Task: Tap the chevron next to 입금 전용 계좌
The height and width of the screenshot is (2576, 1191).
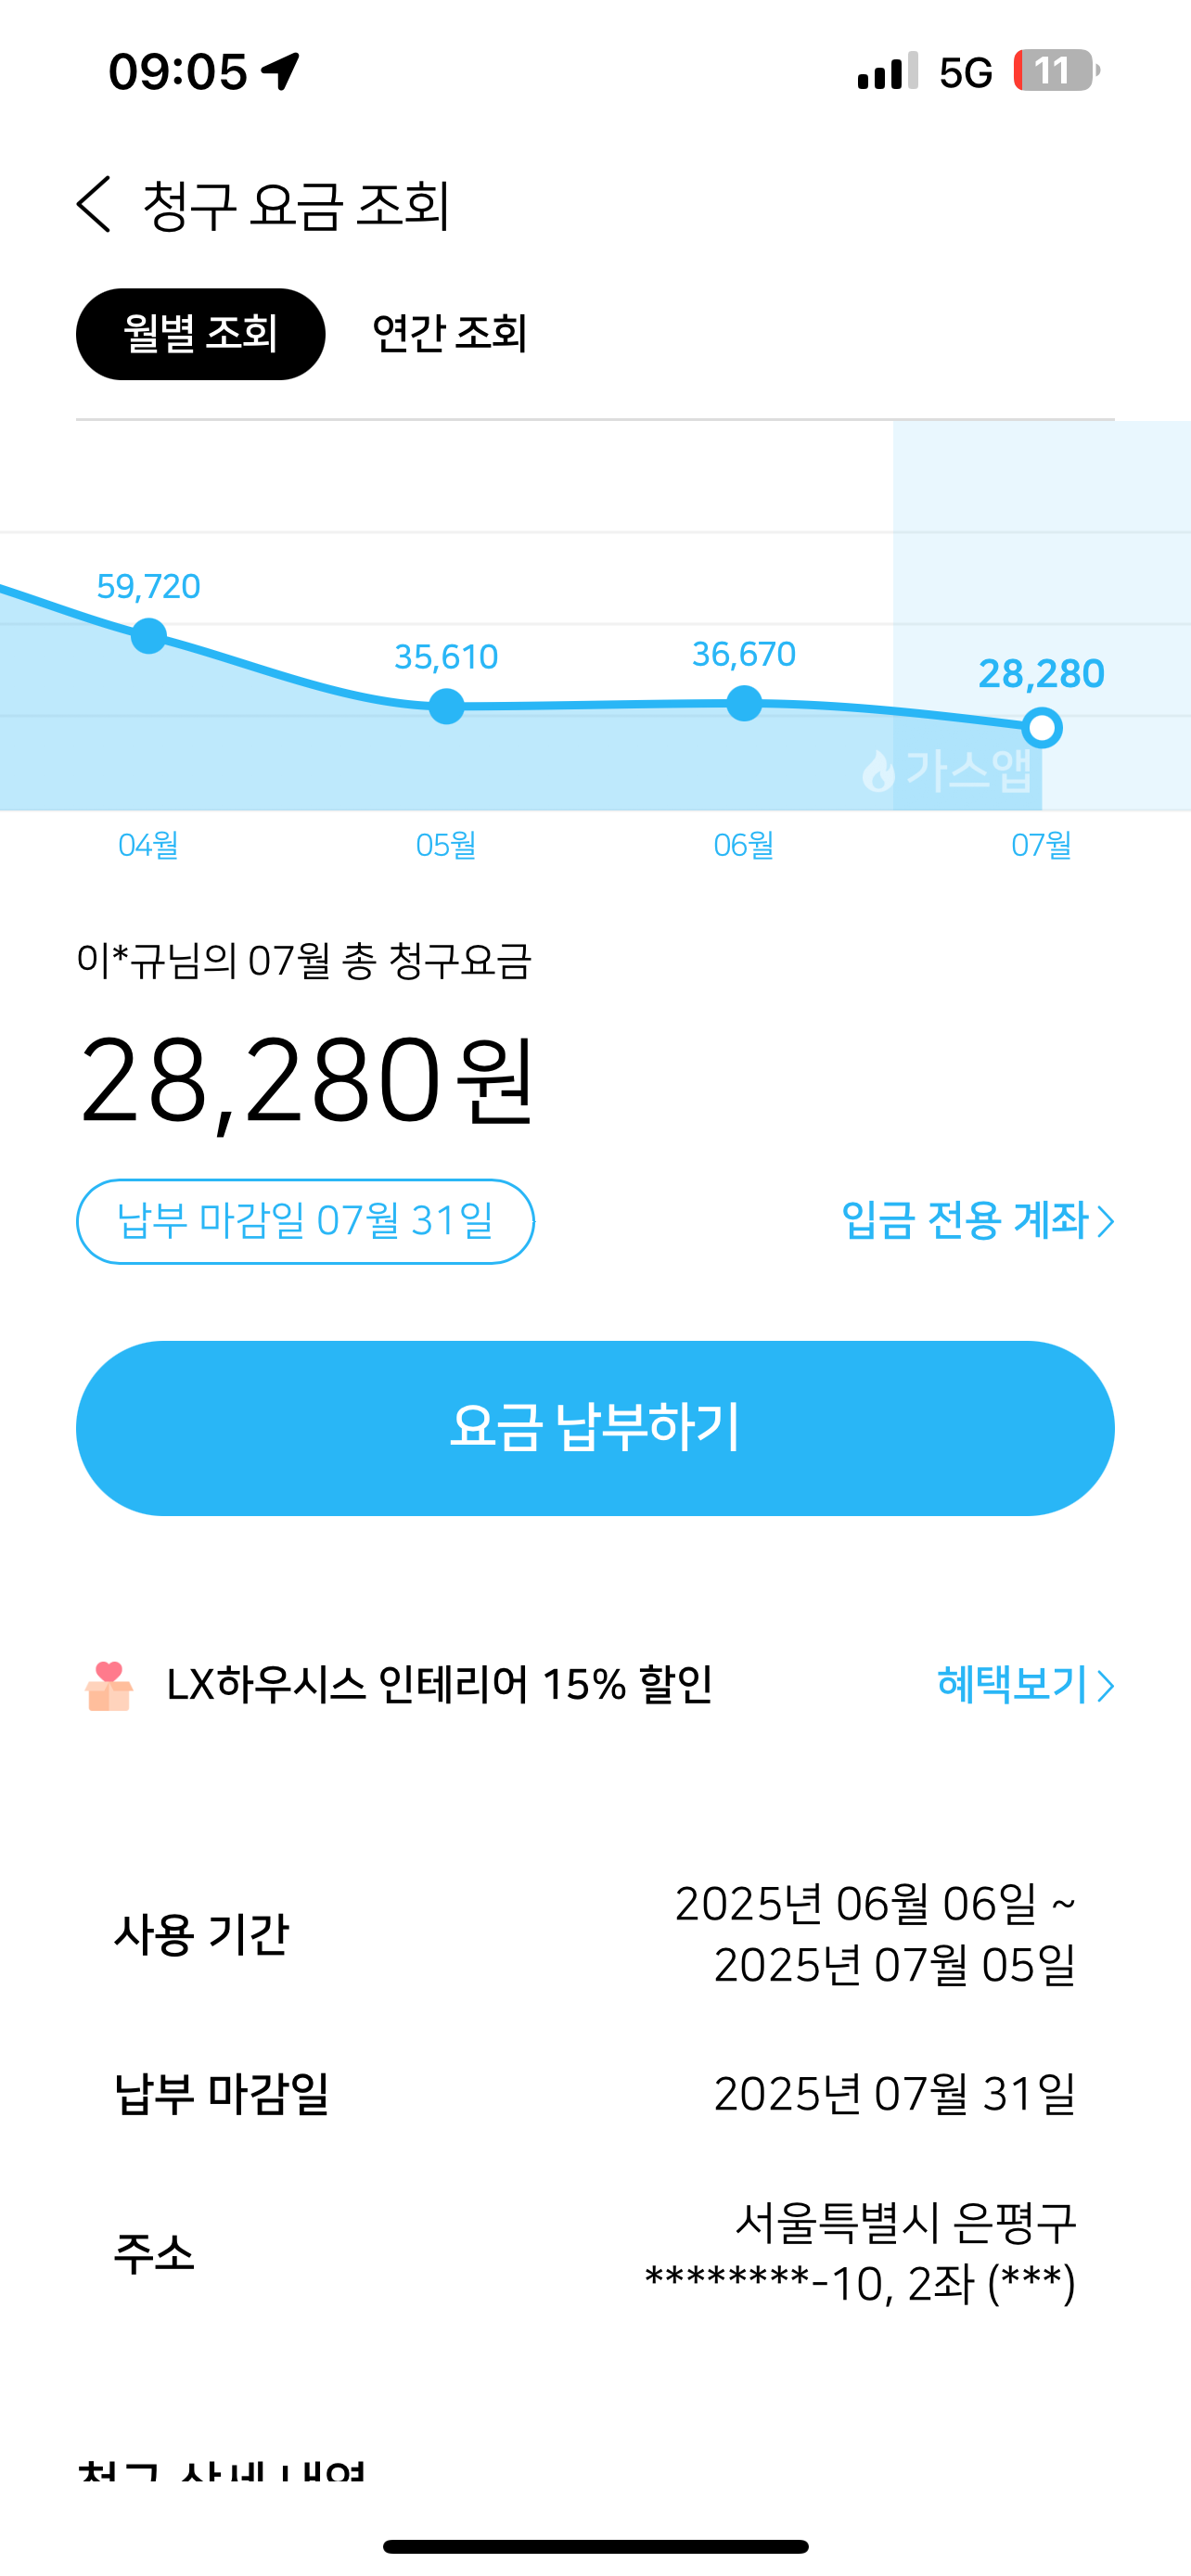Action: click(x=1105, y=1222)
